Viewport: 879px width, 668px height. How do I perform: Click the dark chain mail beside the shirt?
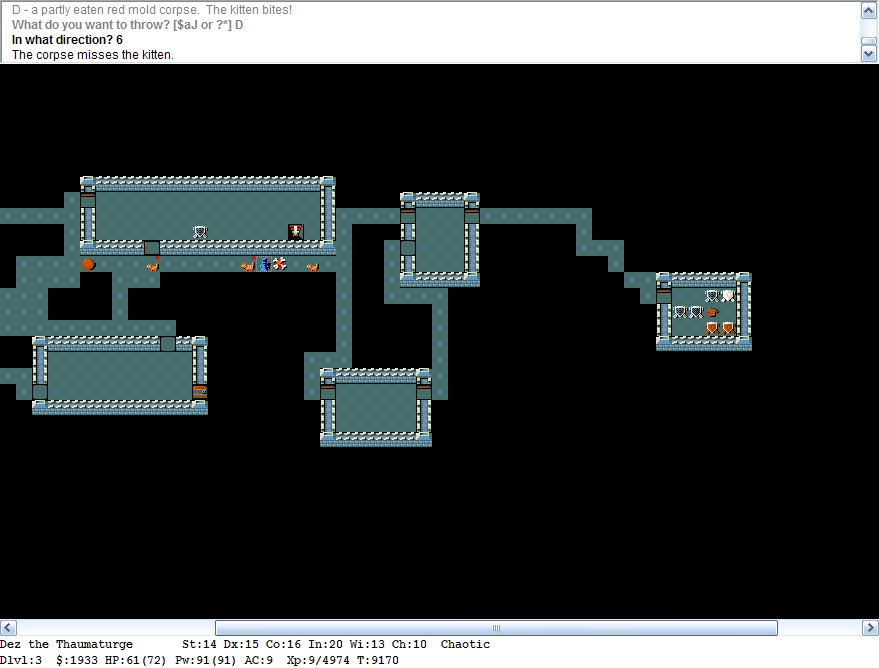click(x=696, y=312)
